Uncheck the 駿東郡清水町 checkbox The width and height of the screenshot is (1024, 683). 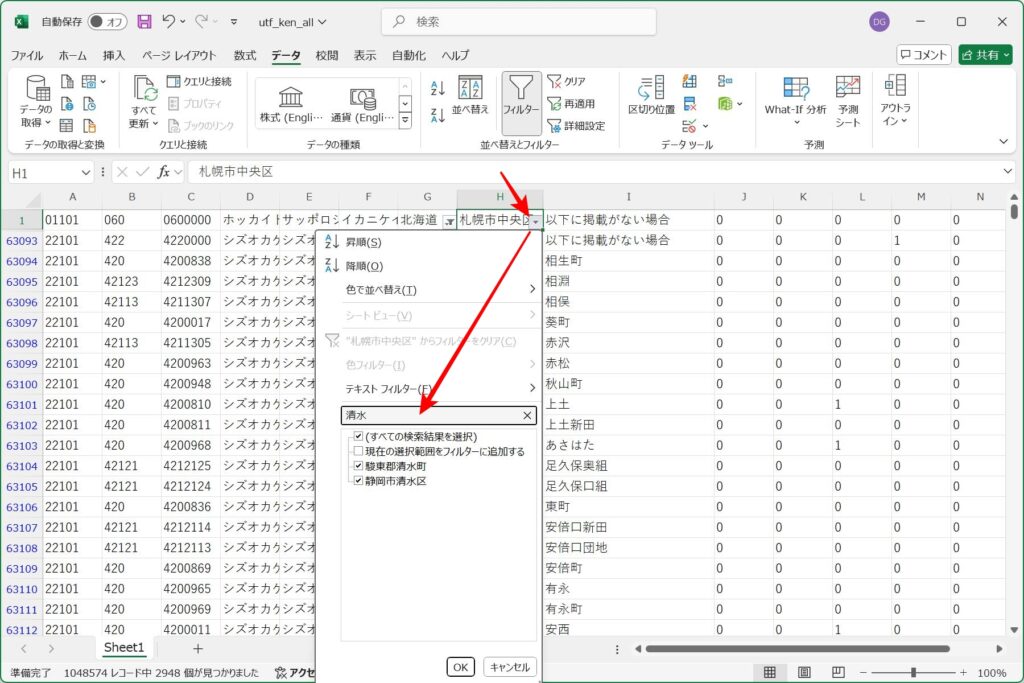[359, 466]
